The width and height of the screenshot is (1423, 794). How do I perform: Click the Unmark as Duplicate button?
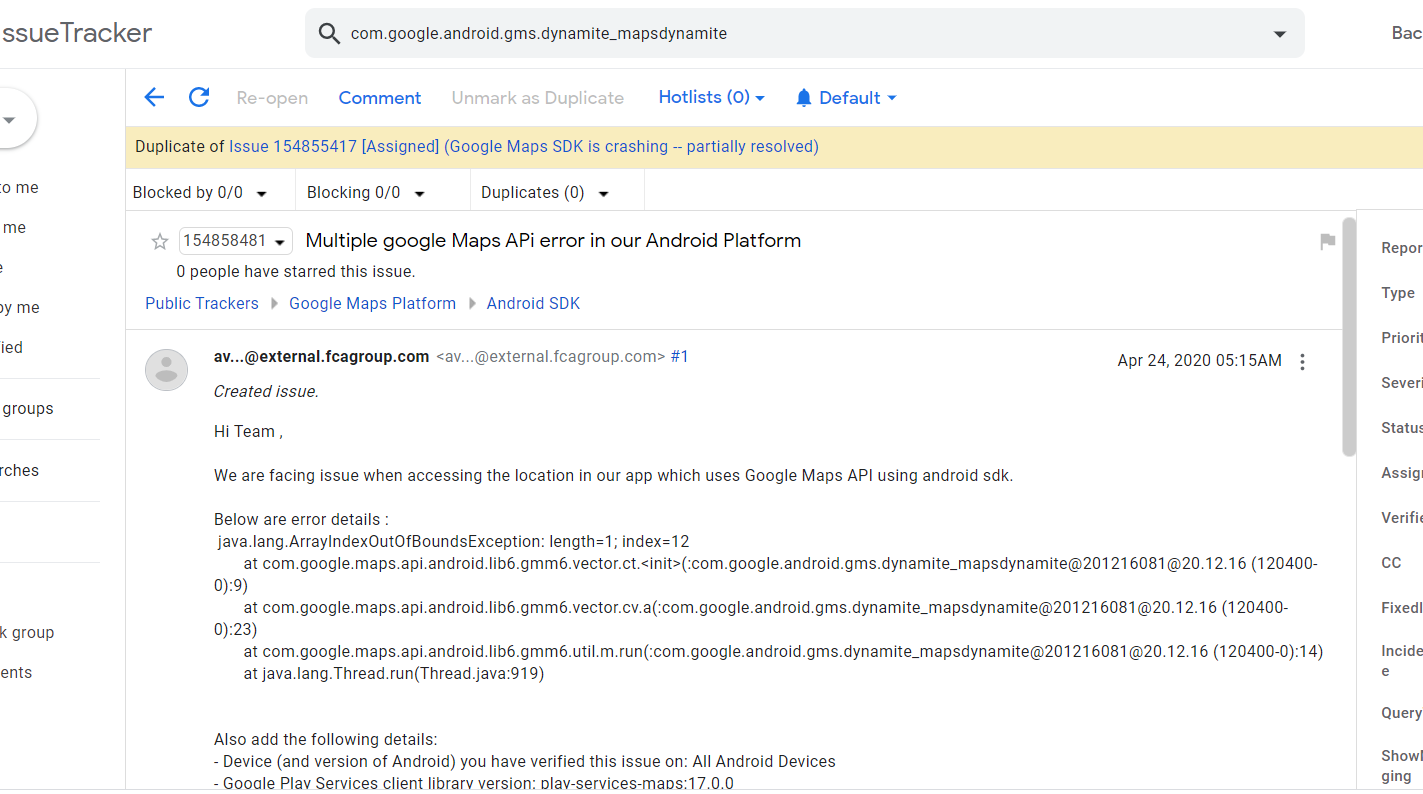(x=538, y=98)
